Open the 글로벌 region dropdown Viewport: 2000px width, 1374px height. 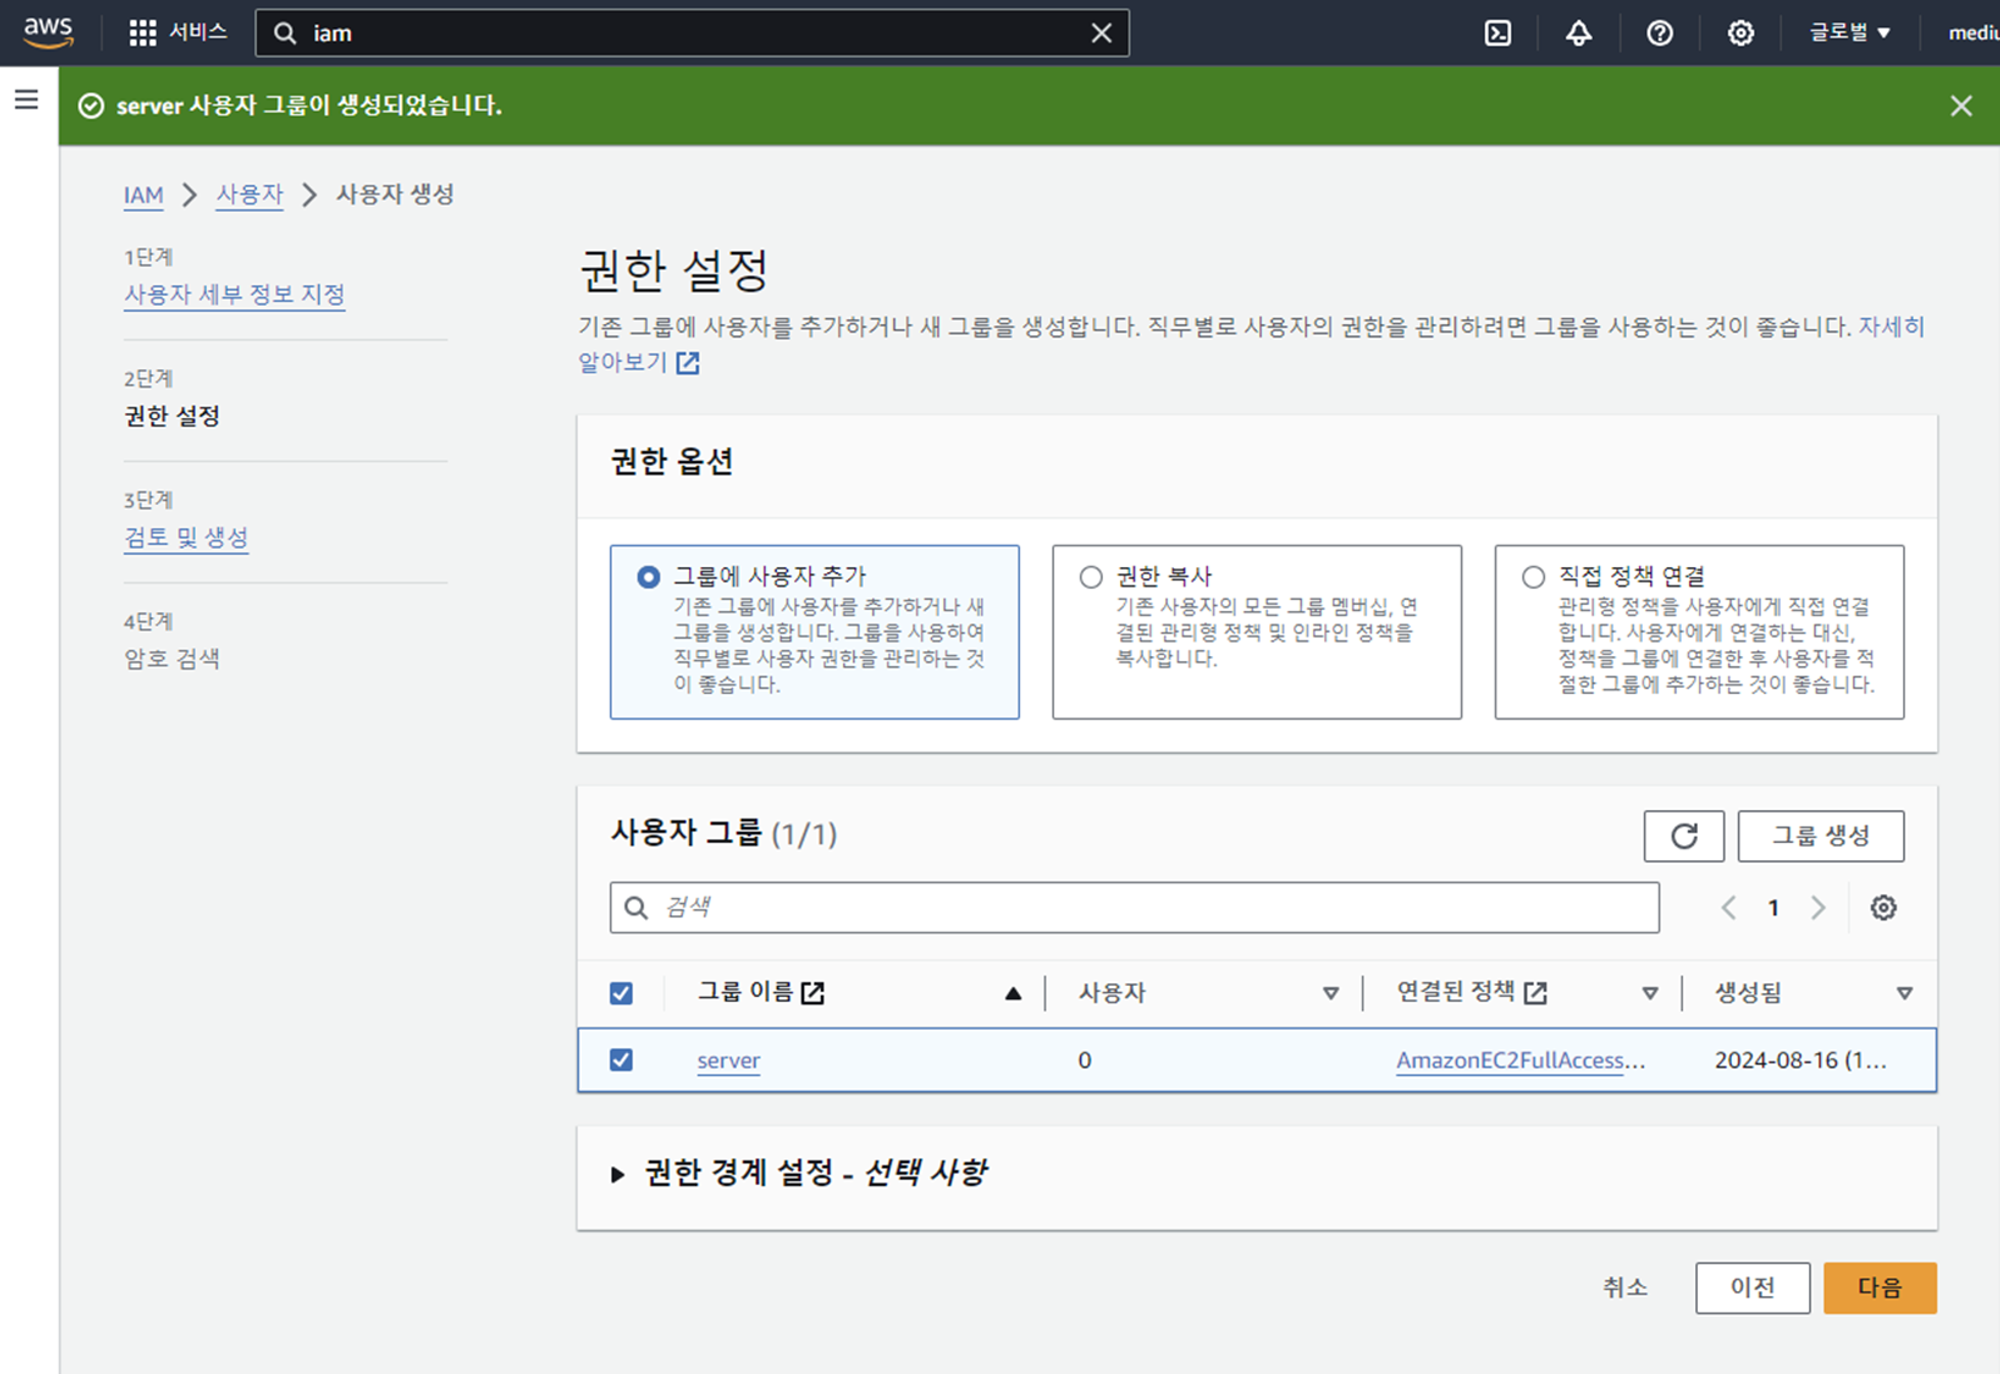pos(1849,33)
